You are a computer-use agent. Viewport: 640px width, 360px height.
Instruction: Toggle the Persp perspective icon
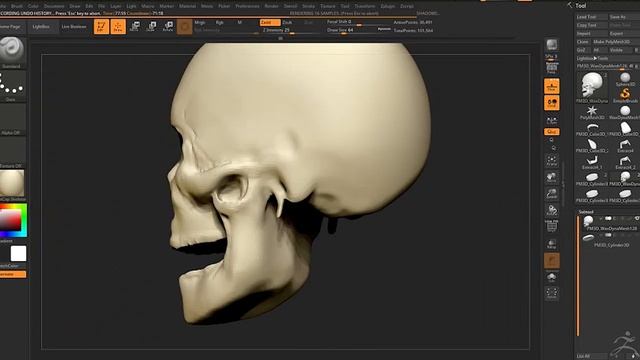551,68
